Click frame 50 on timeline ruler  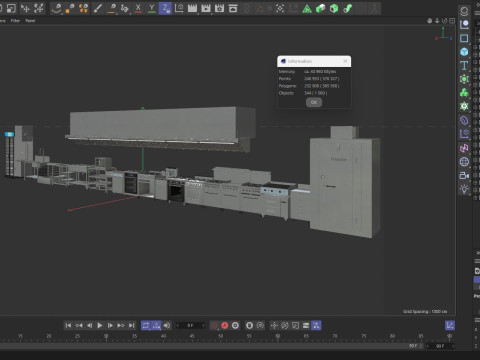tap(221, 336)
